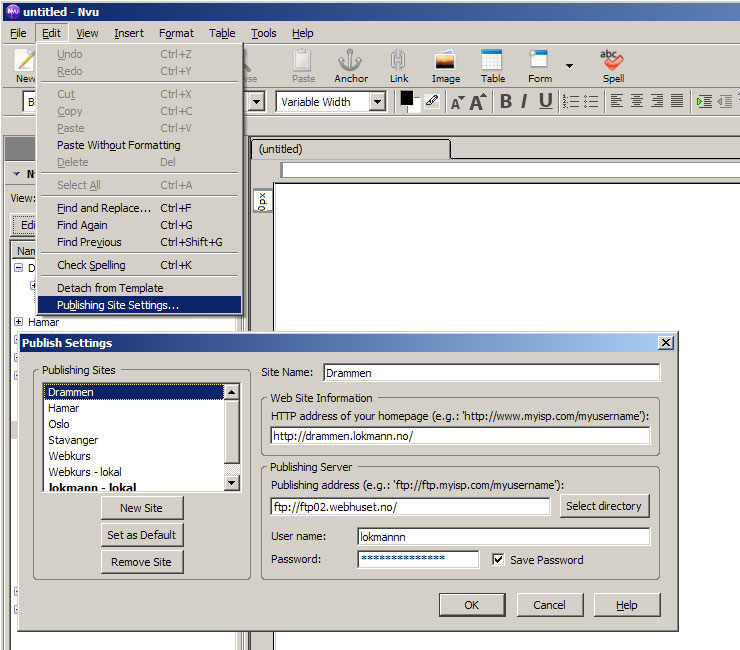Image resolution: width=740 pixels, height=650 pixels.
Task: Apply Underline formatting
Action: [x=545, y=101]
